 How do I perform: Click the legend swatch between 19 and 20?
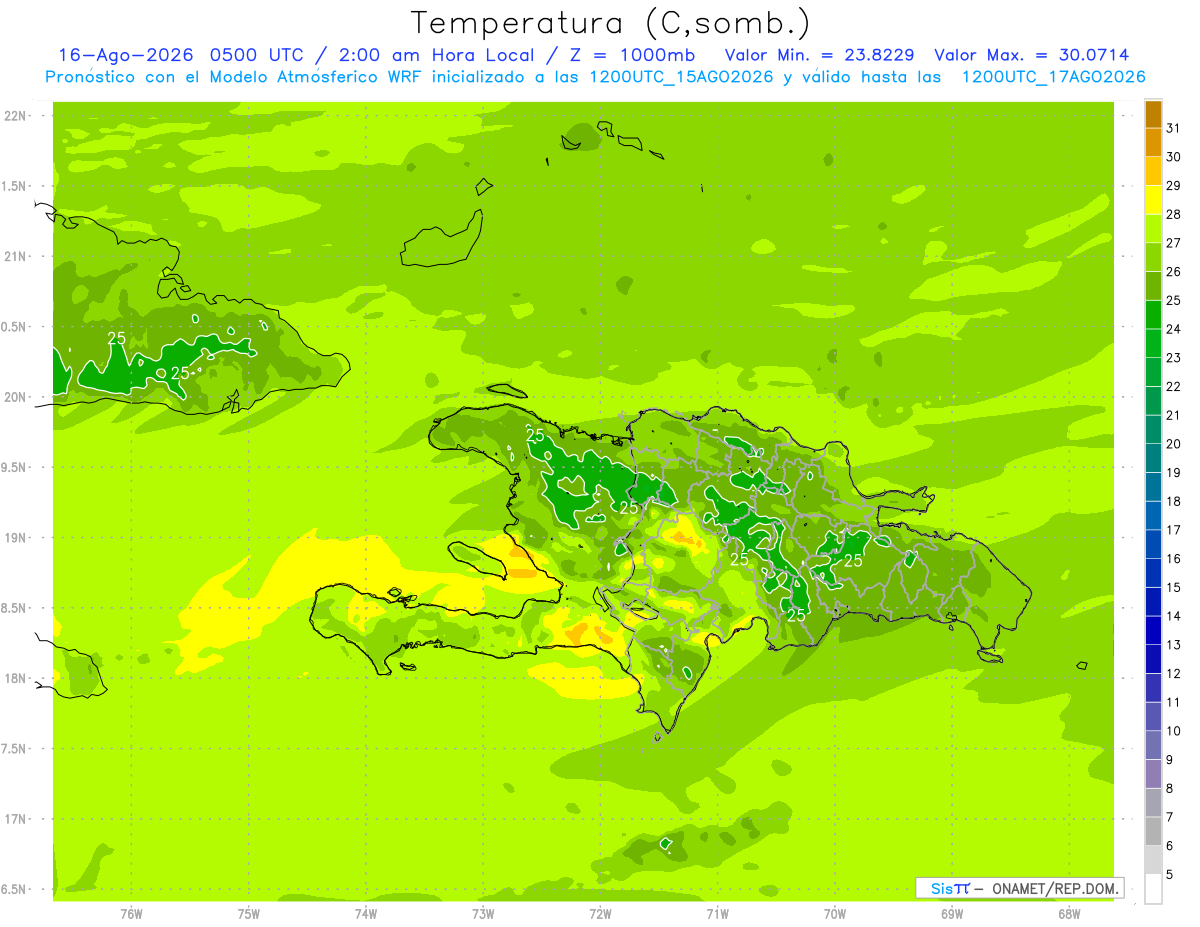(1153, 458)
